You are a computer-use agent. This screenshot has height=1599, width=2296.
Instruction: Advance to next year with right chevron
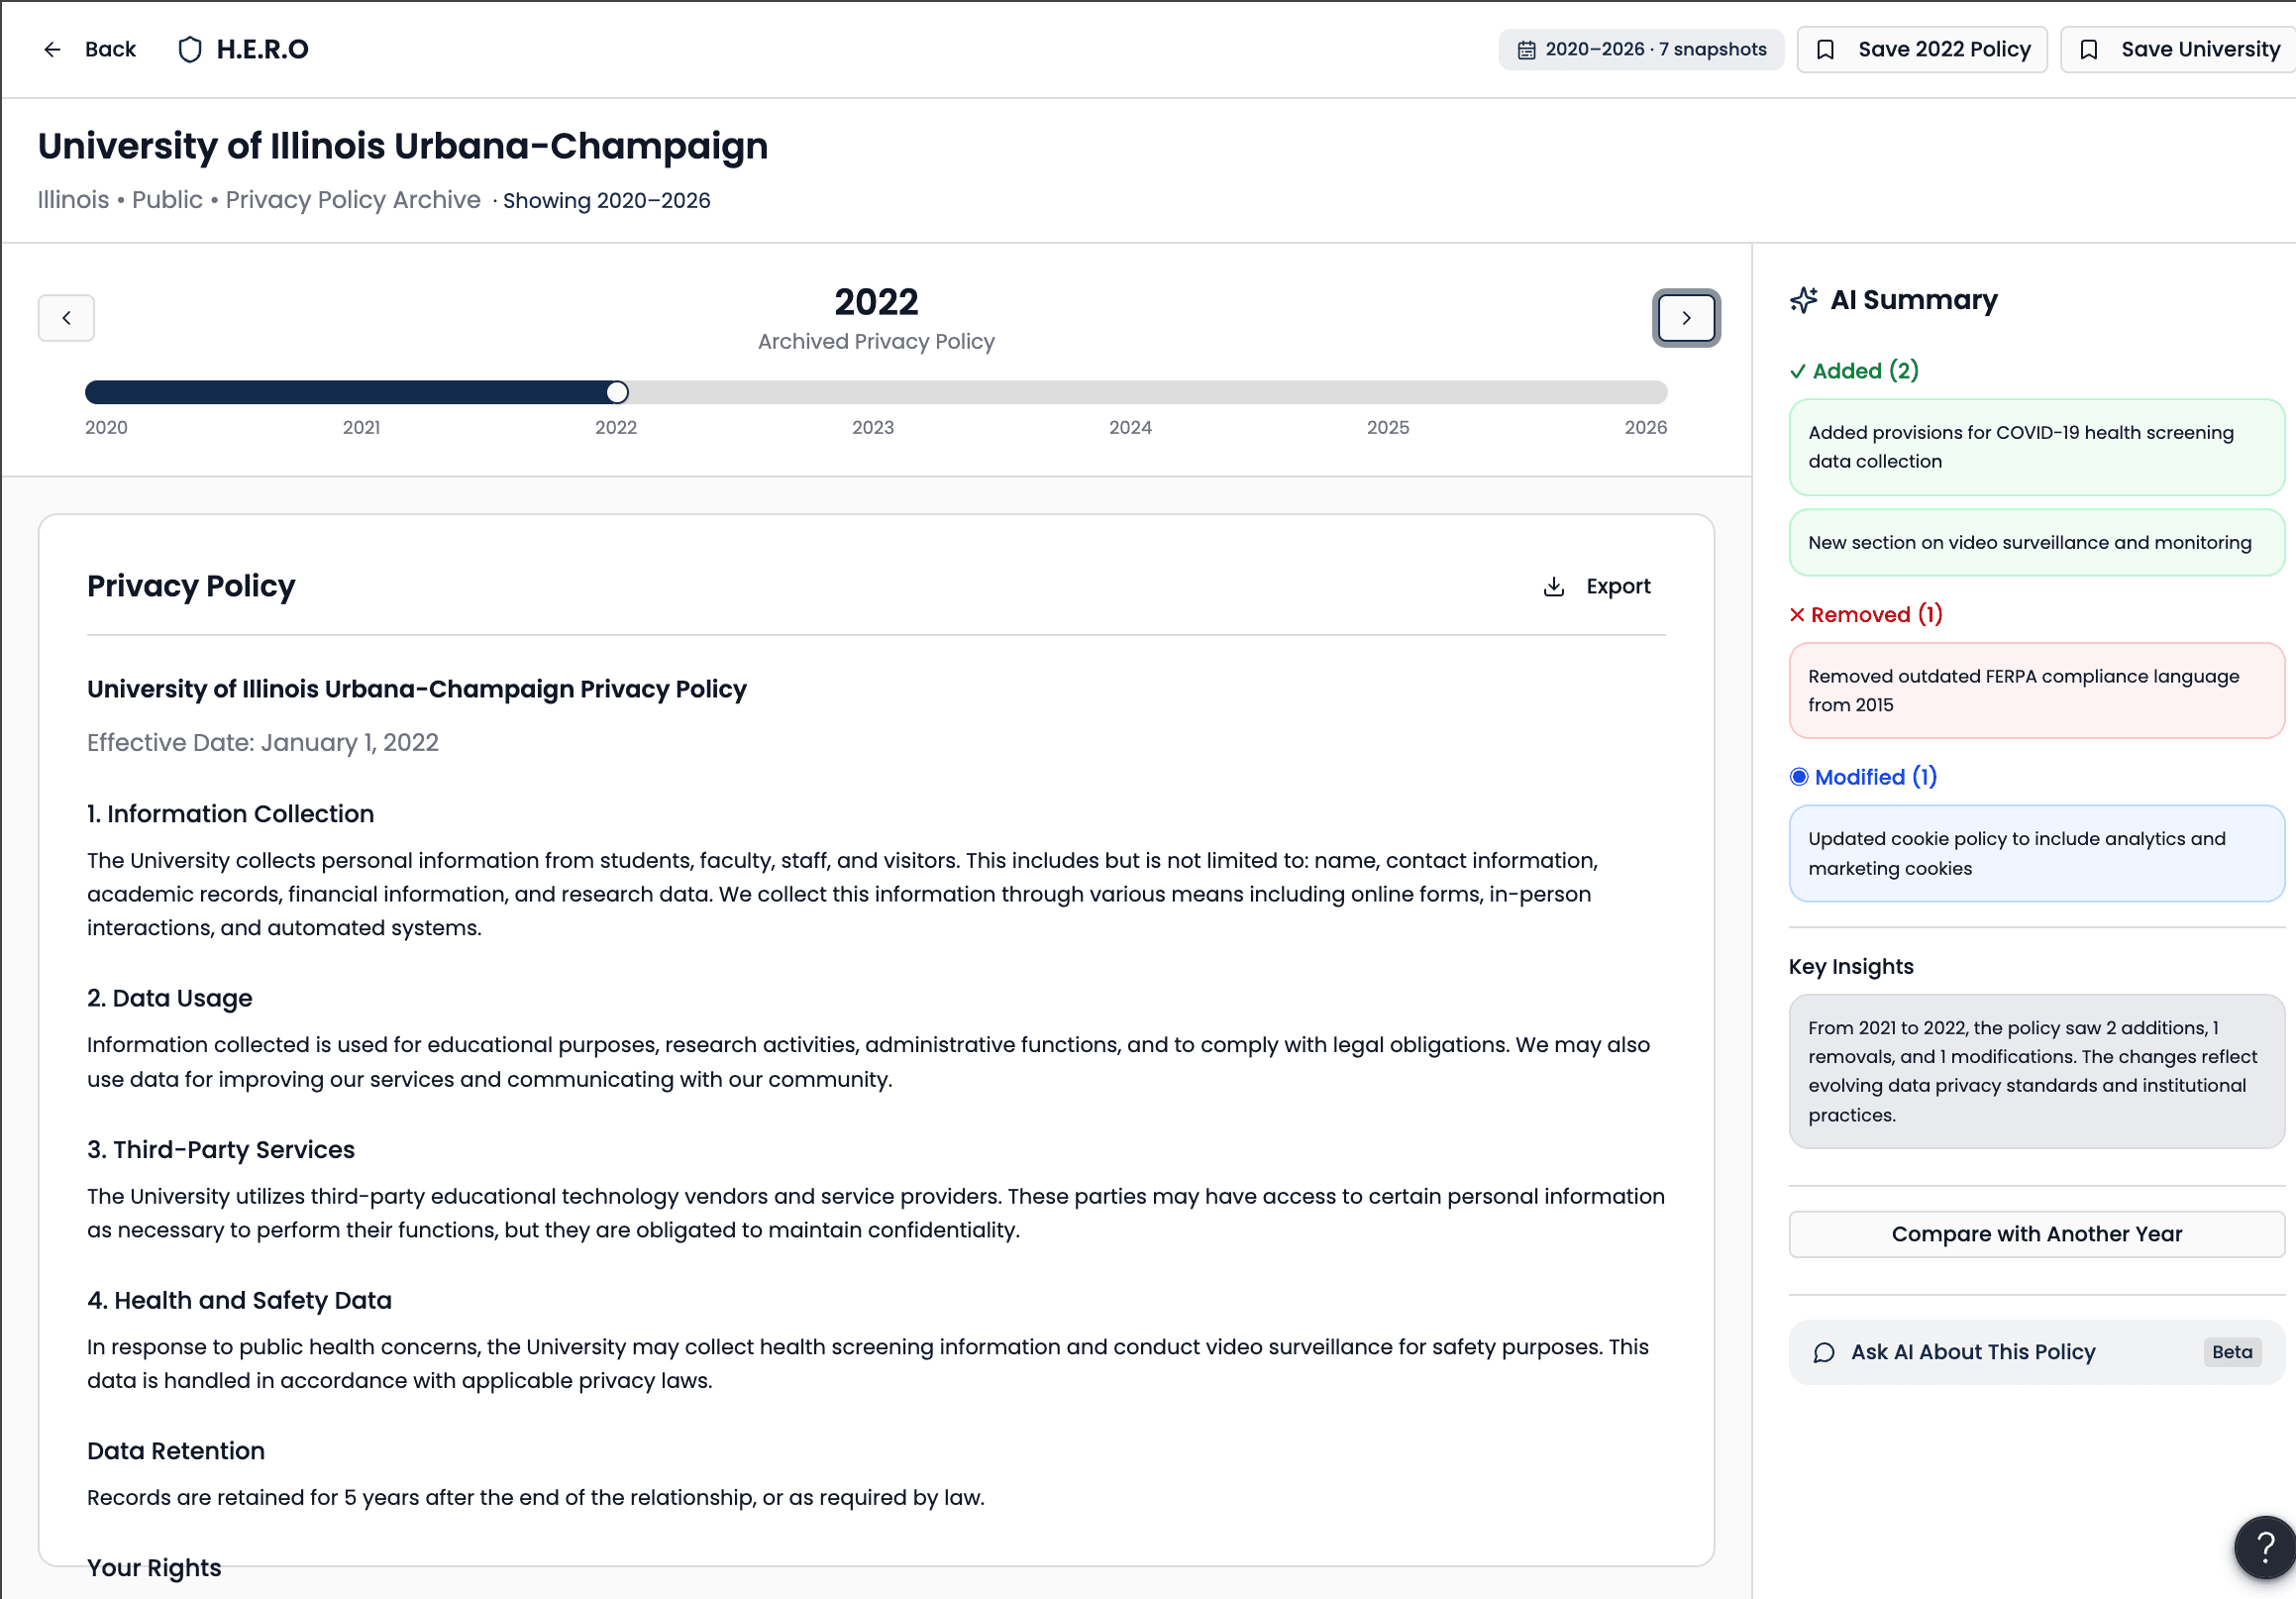coord(1686,318)
